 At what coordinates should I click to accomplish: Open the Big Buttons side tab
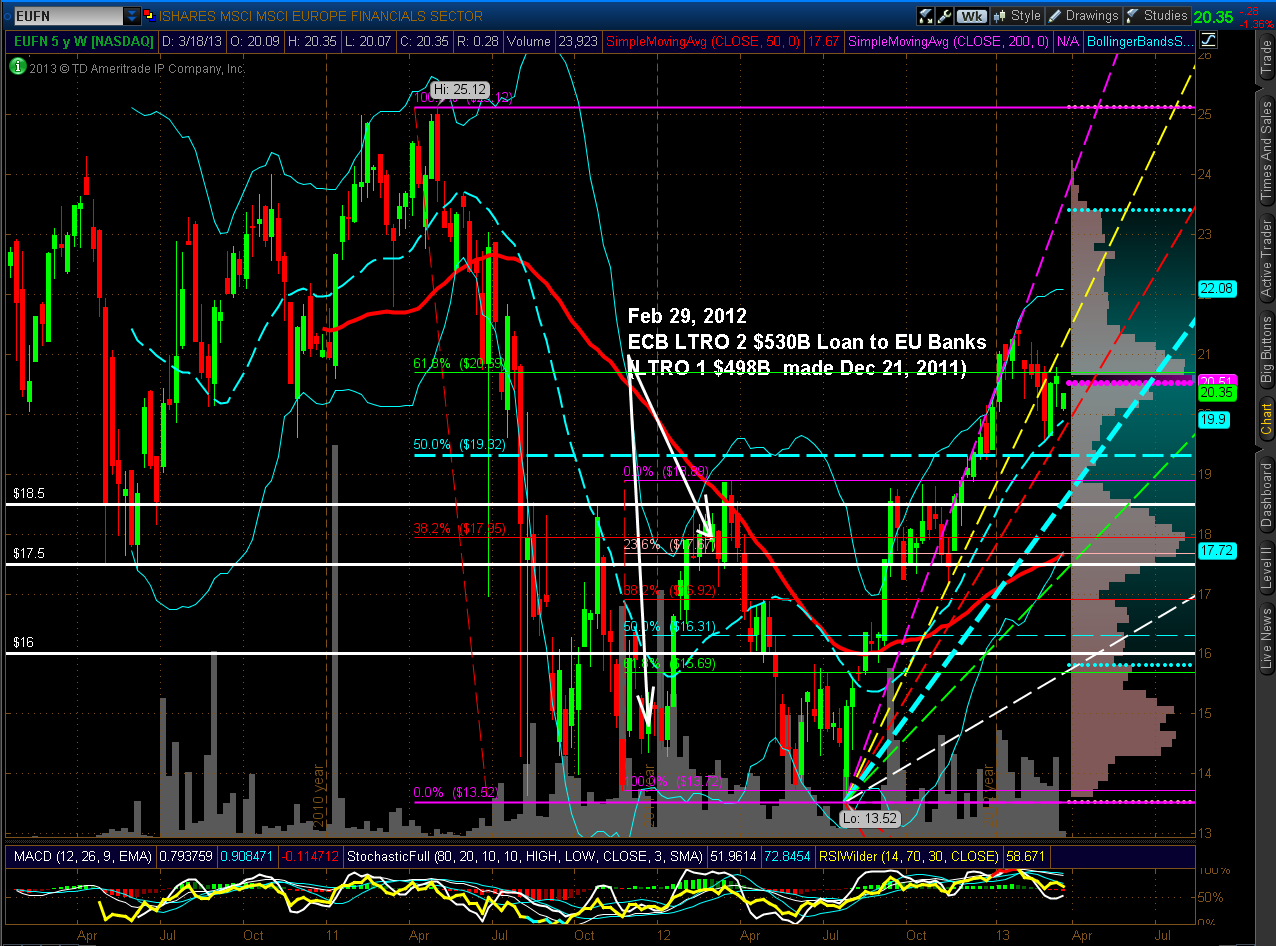(1266, 349)
